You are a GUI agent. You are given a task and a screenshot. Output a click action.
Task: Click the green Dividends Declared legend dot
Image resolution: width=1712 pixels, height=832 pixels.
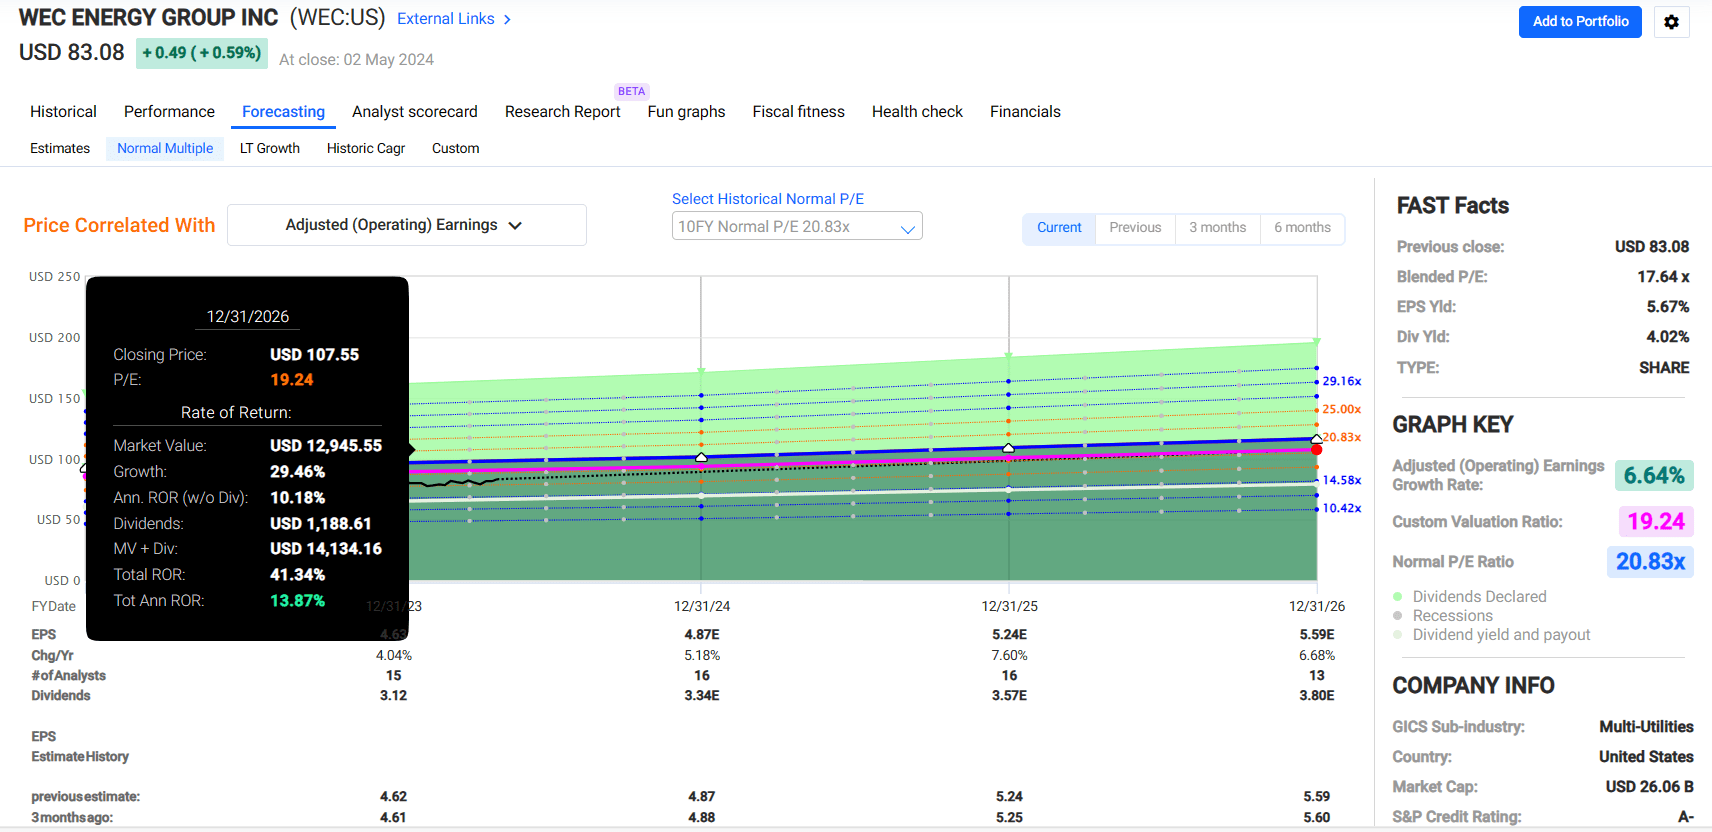pyautogui.click(x=1398, y=597)
